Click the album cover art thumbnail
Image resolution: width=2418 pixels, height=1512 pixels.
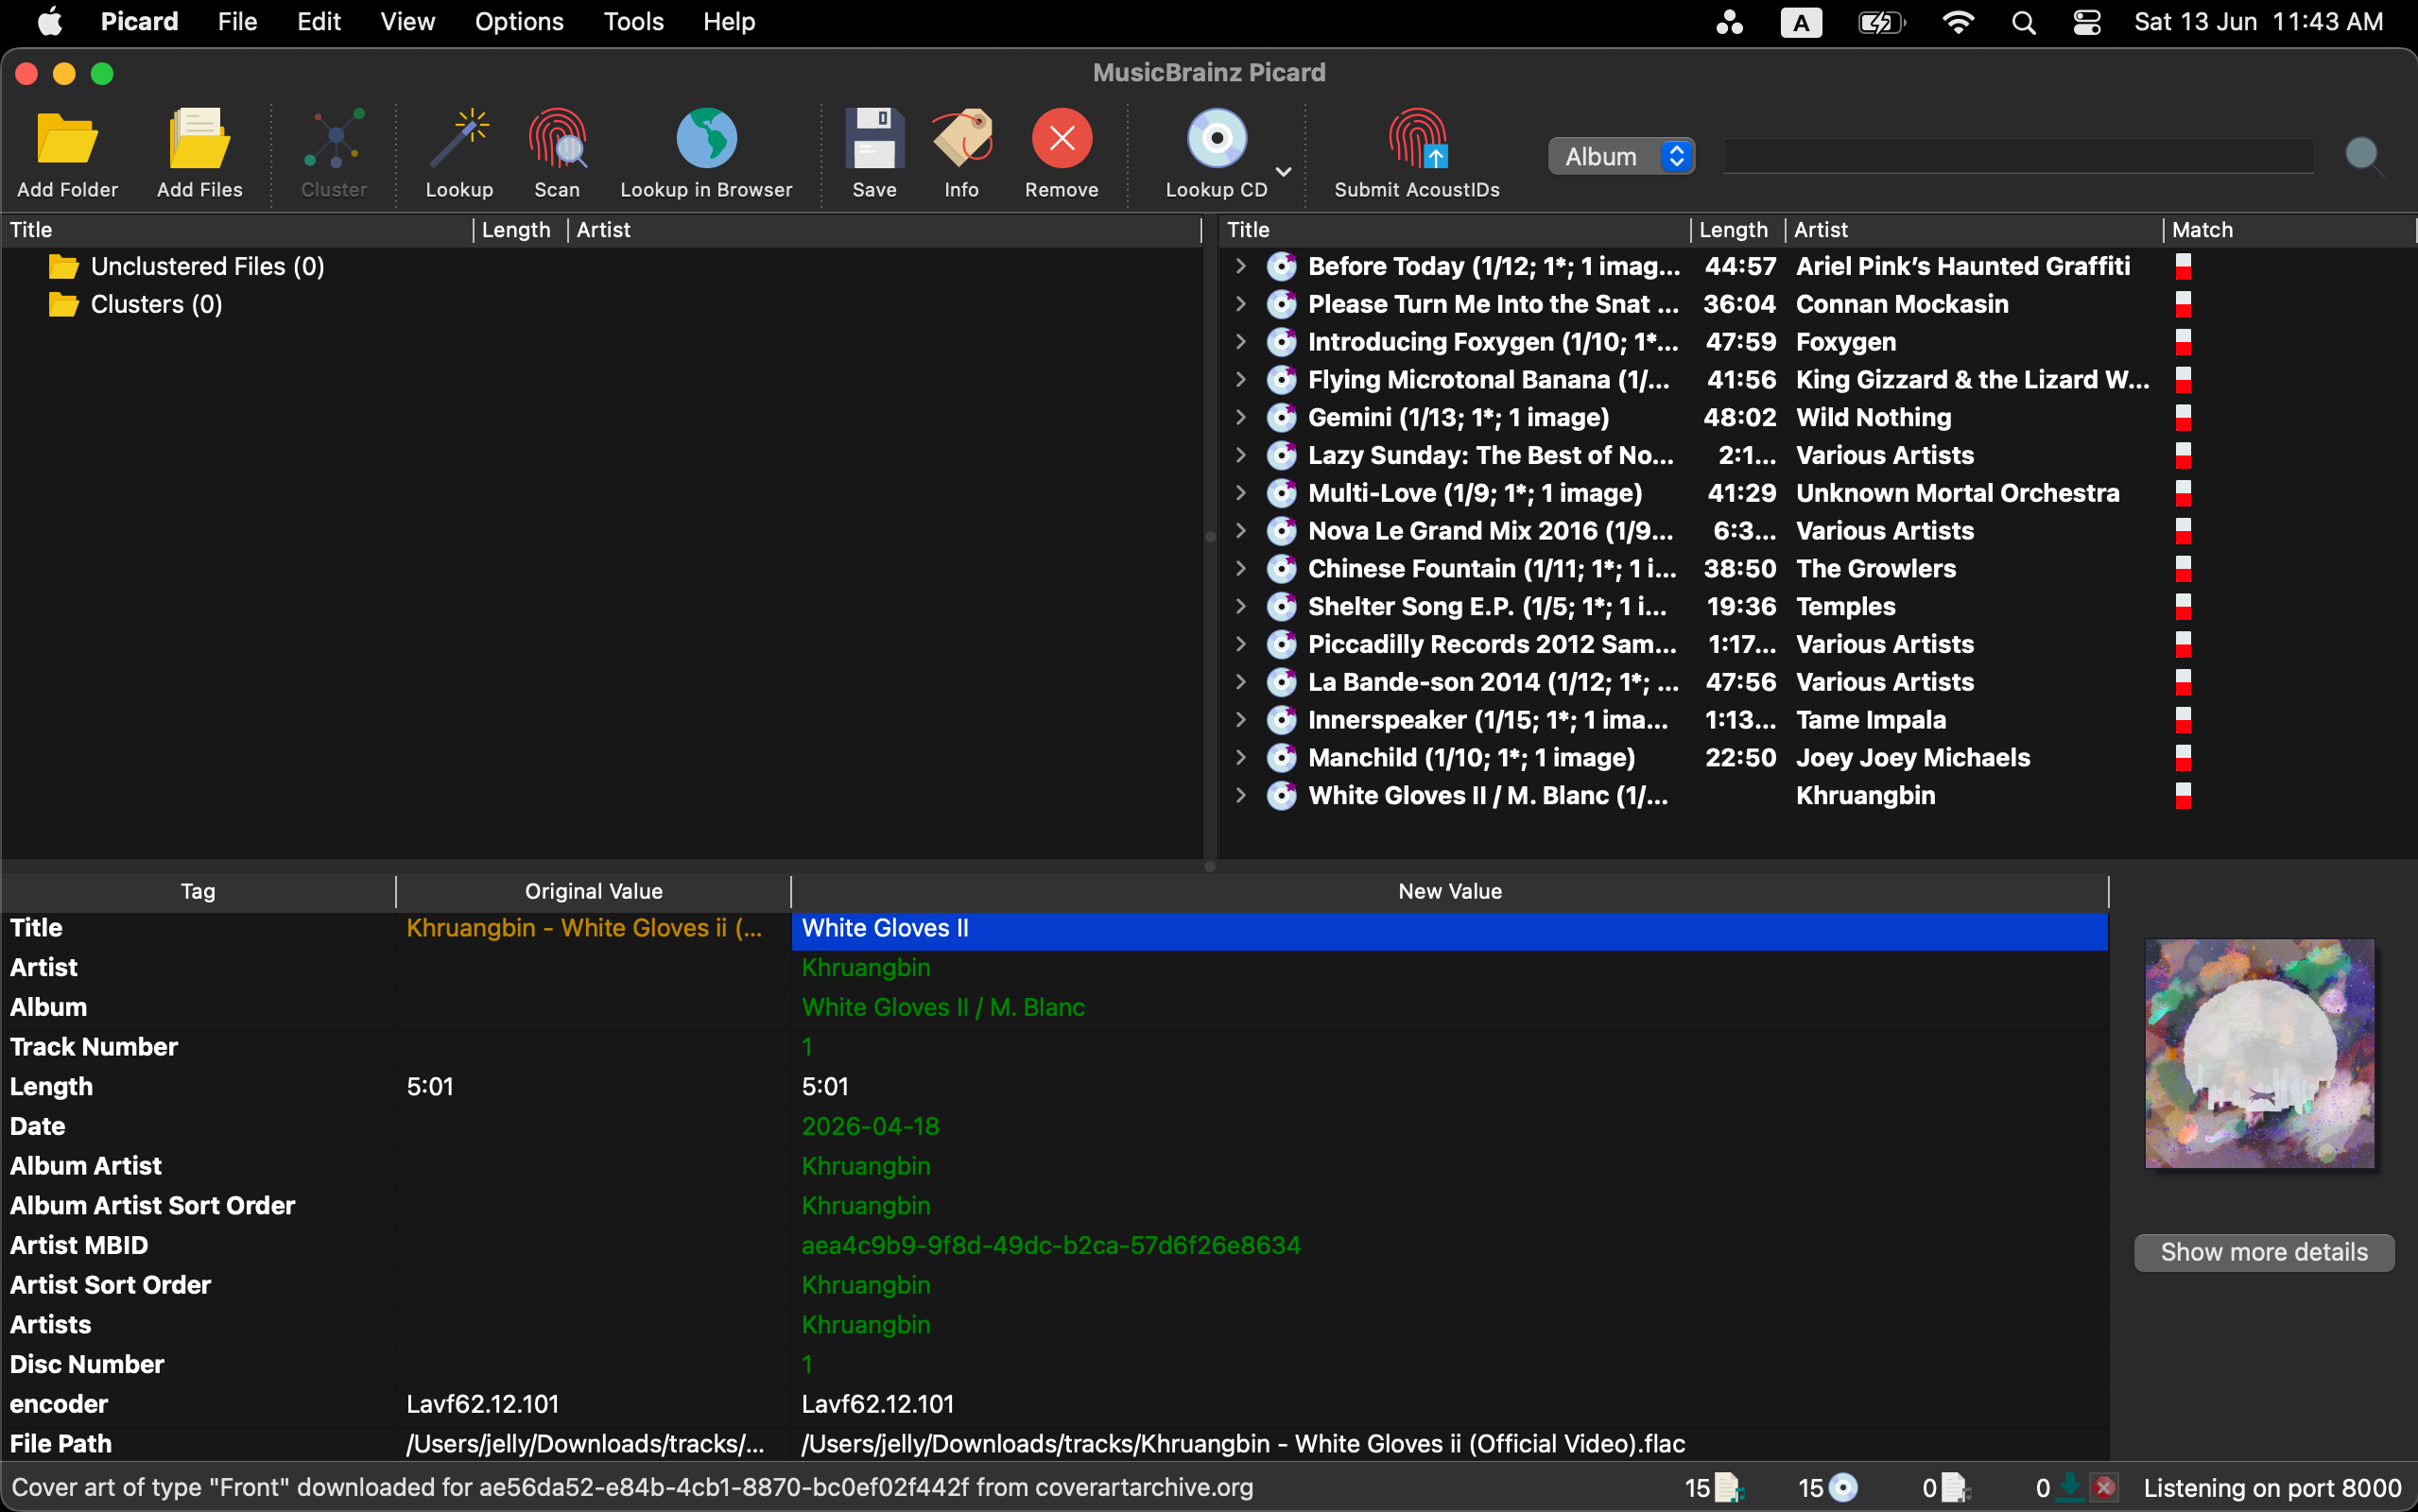[2259, 1053]
